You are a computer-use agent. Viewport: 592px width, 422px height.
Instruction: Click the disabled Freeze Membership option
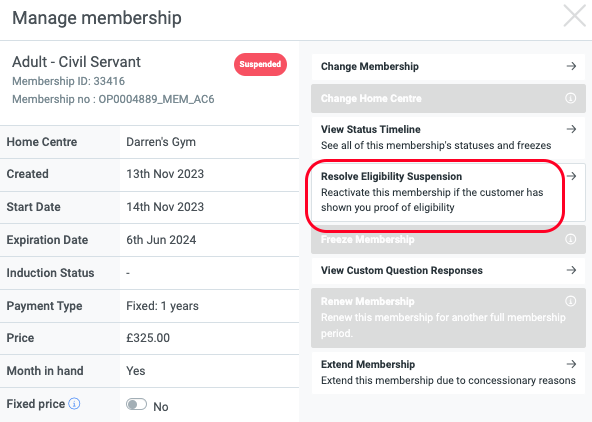[448, 239]
